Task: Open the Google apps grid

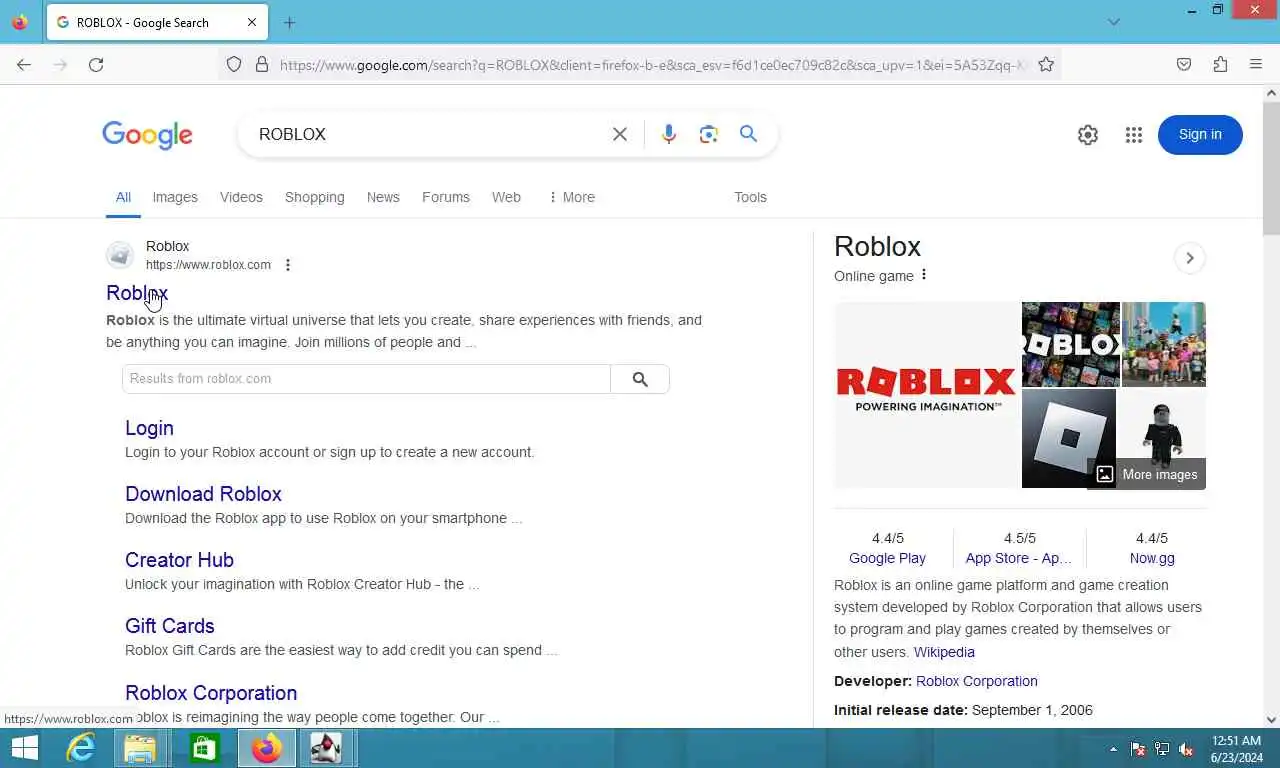Action: pyautogui.click(x=1133, y=135)
